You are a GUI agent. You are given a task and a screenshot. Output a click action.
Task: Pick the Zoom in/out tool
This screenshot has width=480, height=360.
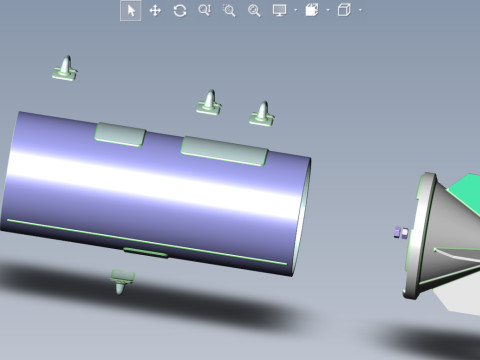204,10
